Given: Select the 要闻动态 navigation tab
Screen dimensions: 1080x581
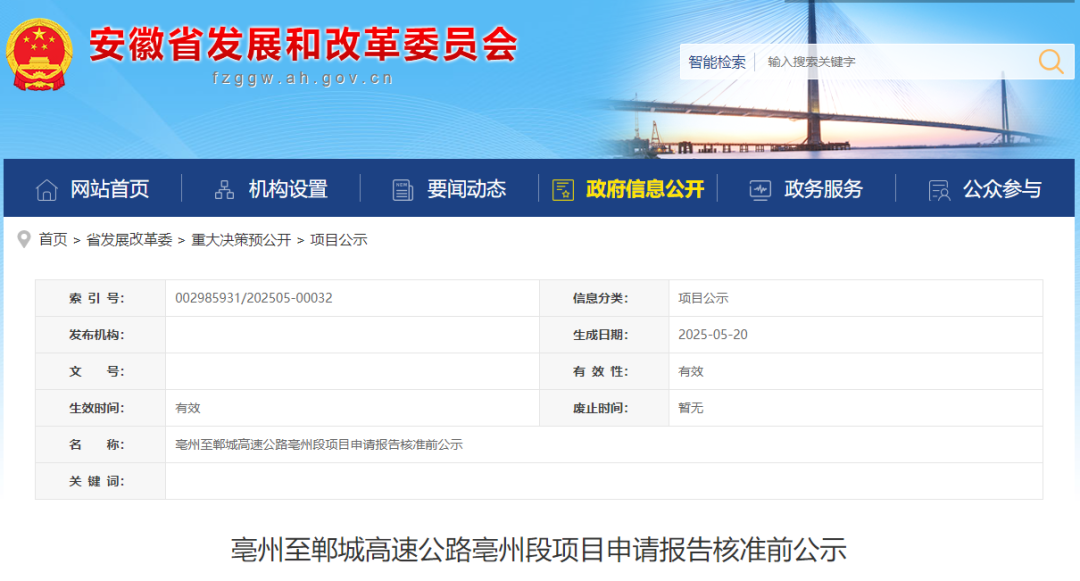Looking at the screenshot, I should point(466,189).
